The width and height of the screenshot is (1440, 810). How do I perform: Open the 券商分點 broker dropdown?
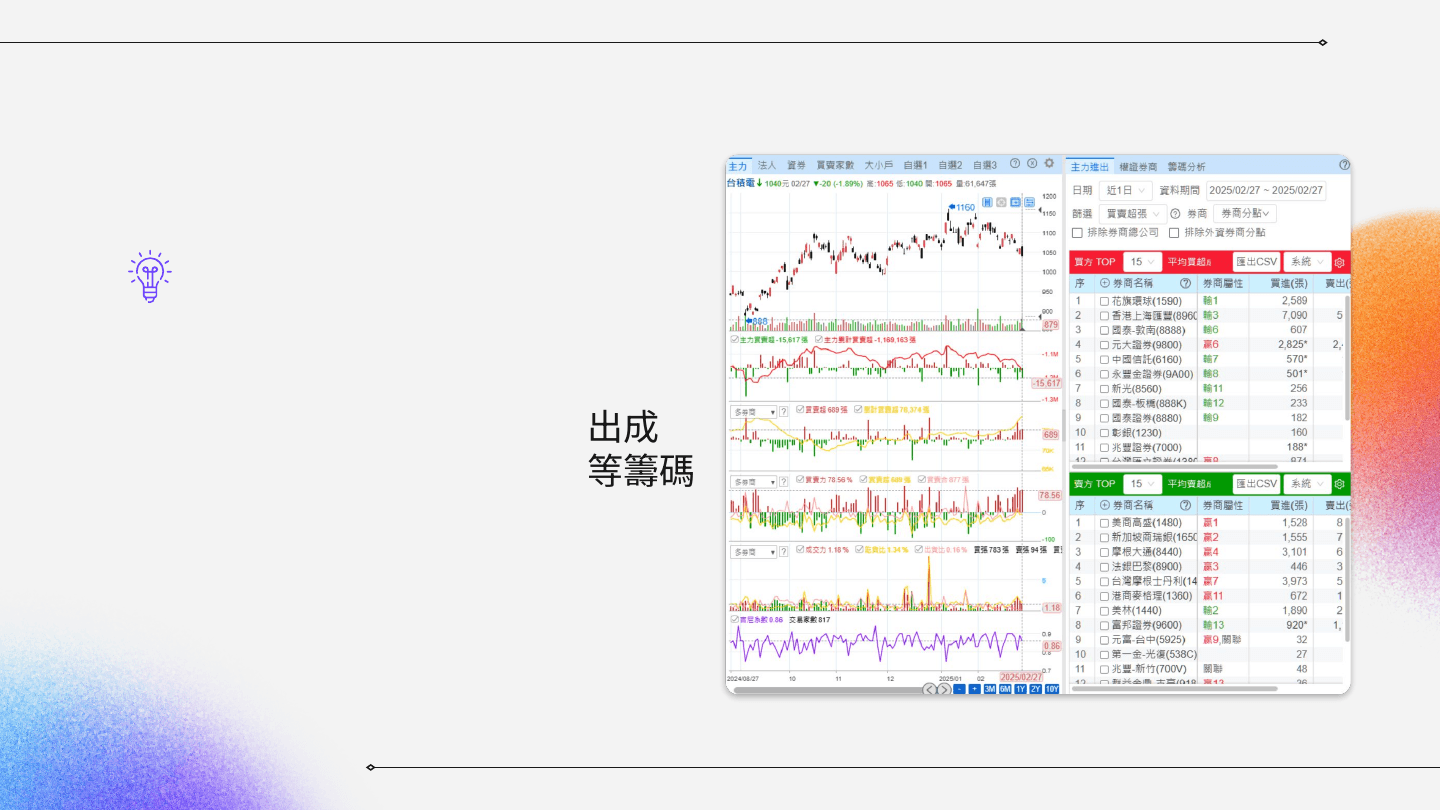click(x=1244, y=214)
